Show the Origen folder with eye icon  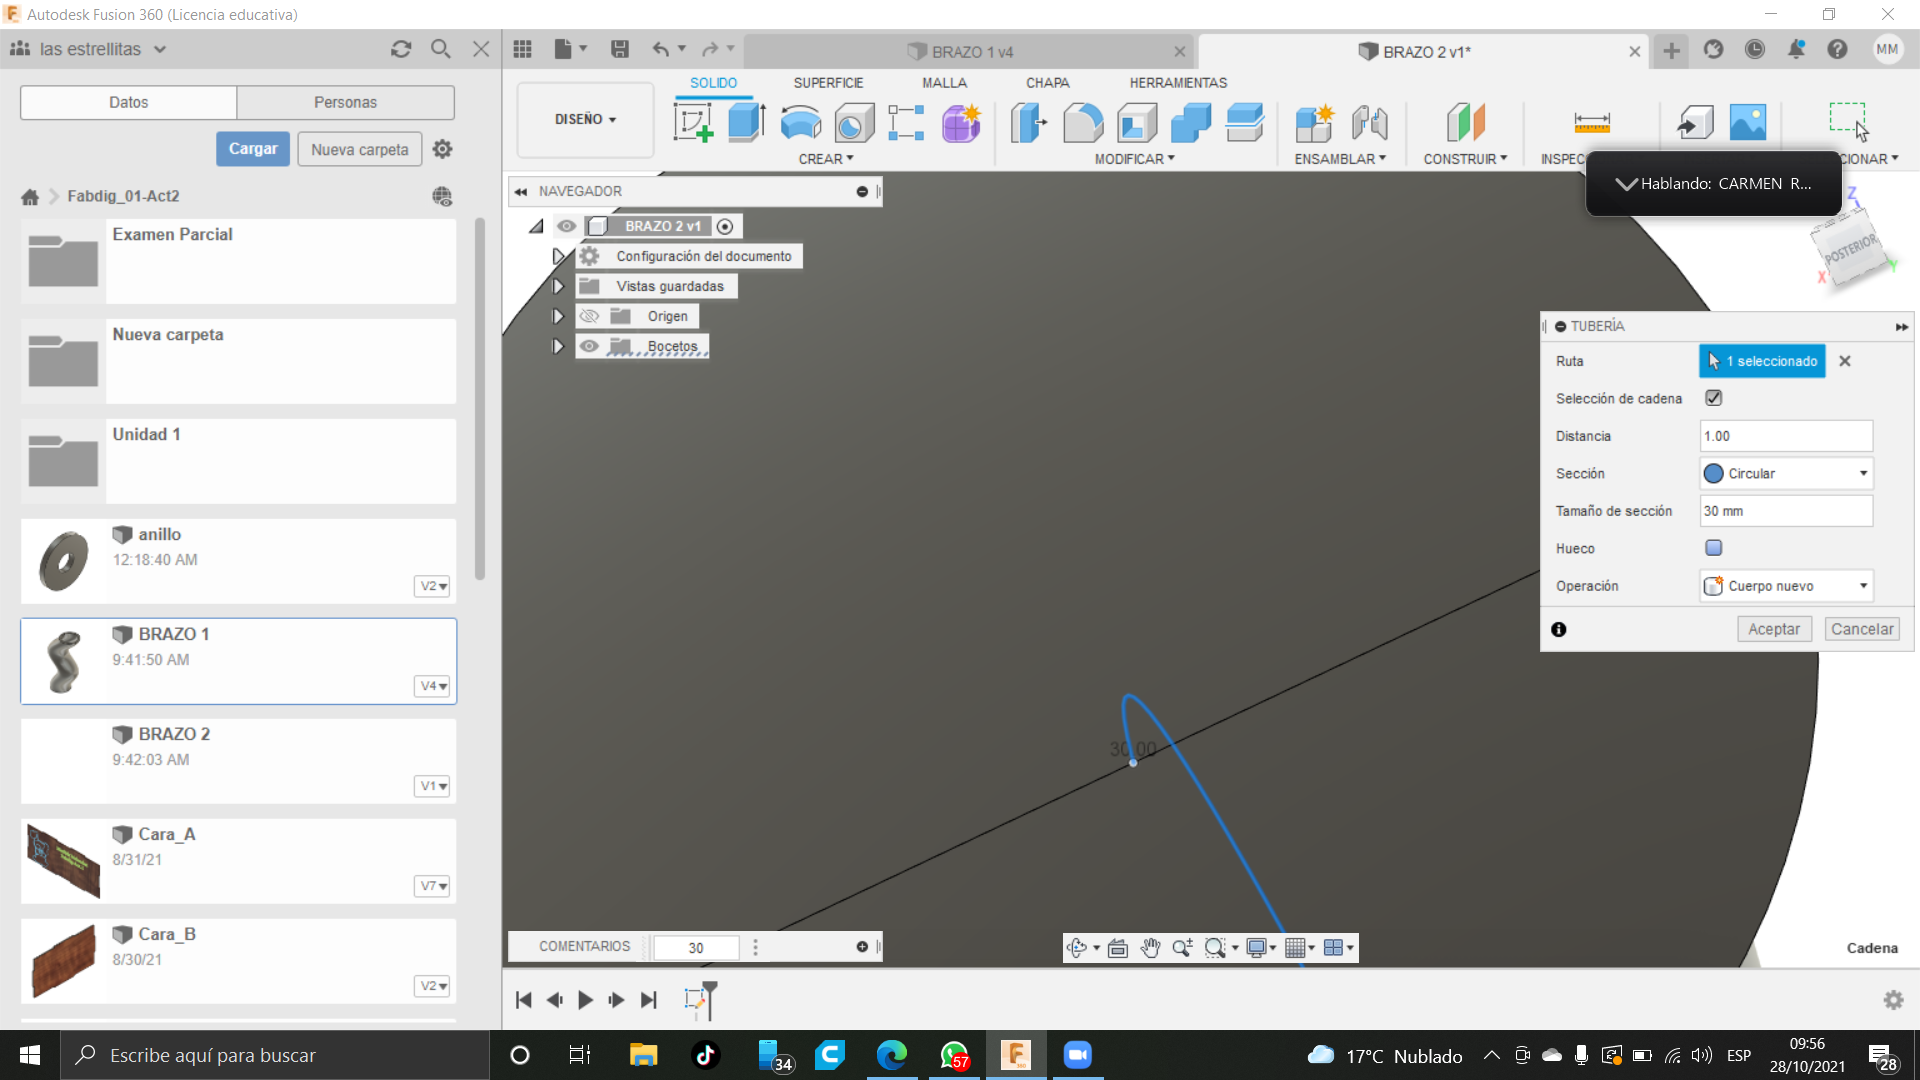589,316
